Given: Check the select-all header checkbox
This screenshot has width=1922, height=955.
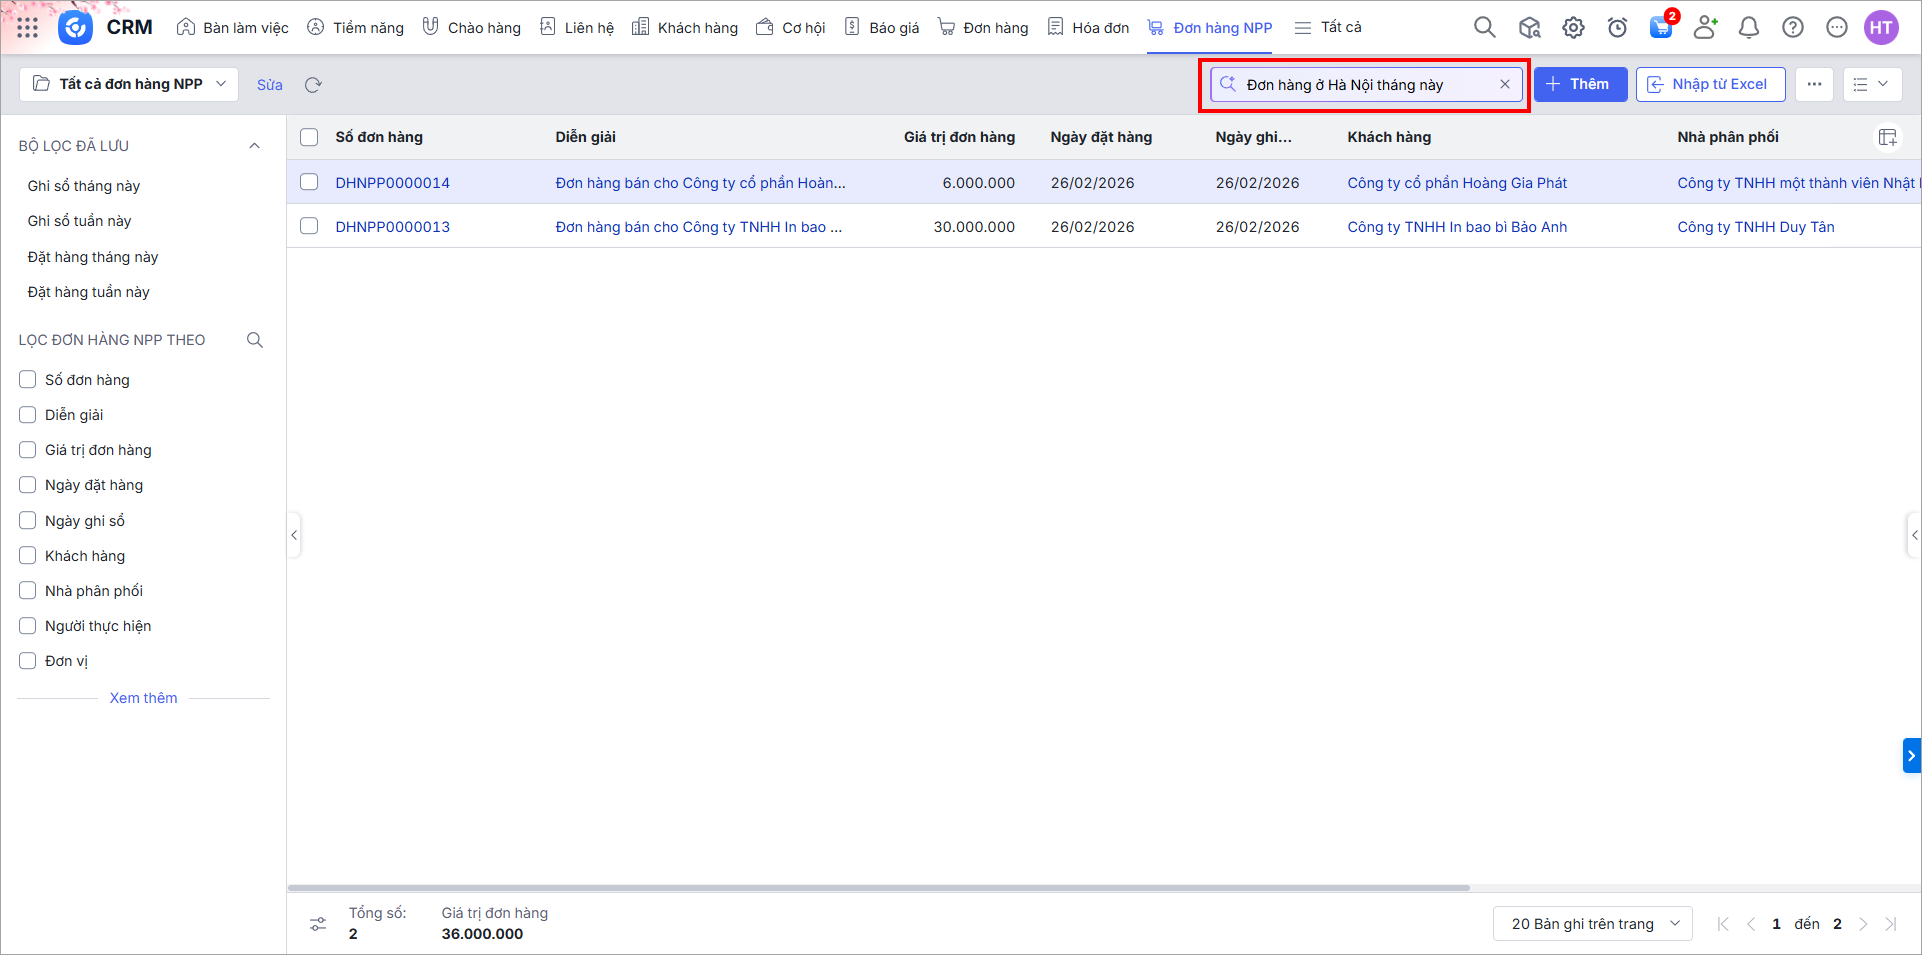Looking at the screenshot, I should tap(309, 138).
